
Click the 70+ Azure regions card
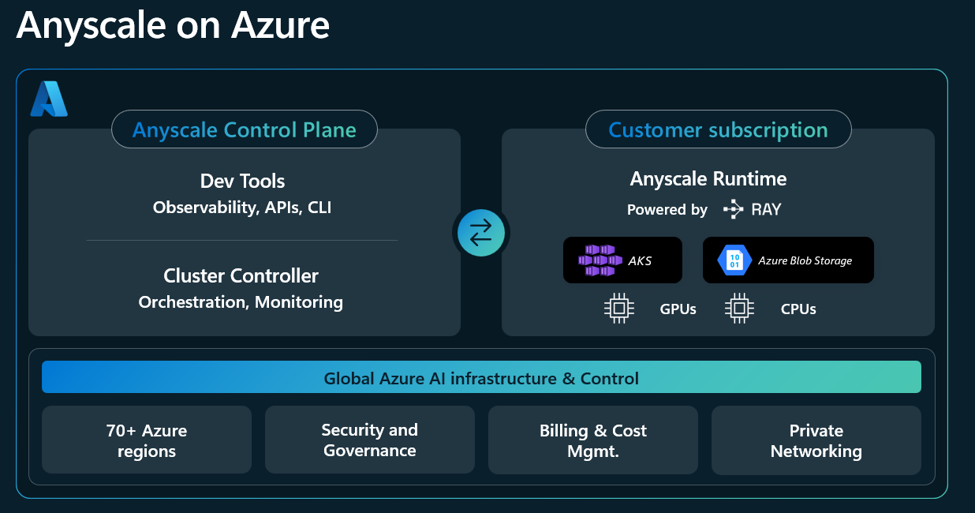click(147, 440)
